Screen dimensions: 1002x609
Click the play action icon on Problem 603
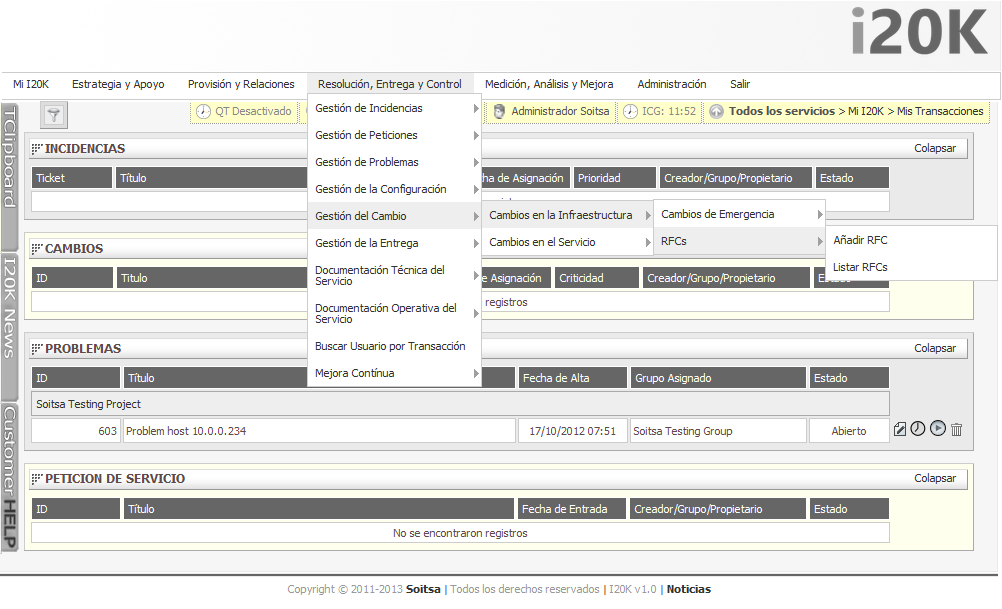pos(937,429)
